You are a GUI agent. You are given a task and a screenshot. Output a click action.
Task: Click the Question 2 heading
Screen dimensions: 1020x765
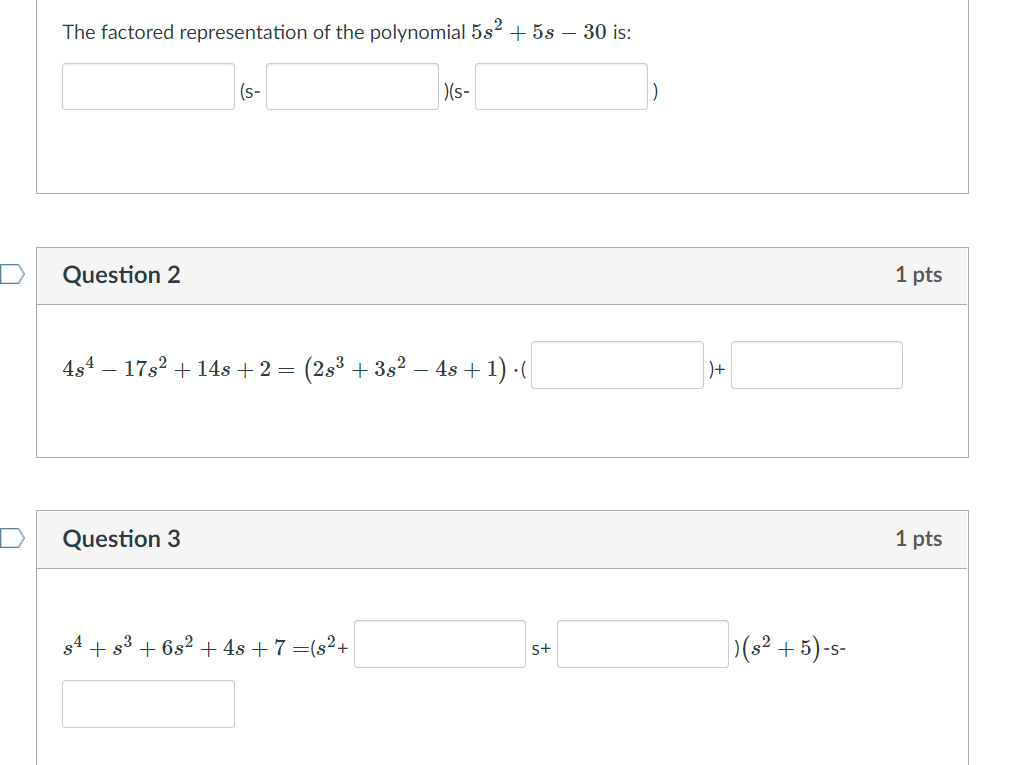[122, 275]
